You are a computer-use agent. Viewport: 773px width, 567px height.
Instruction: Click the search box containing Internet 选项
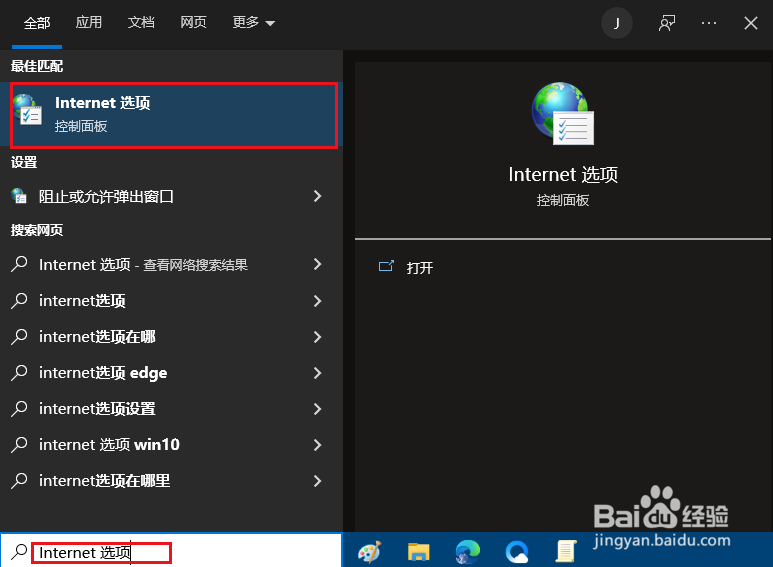171,552
